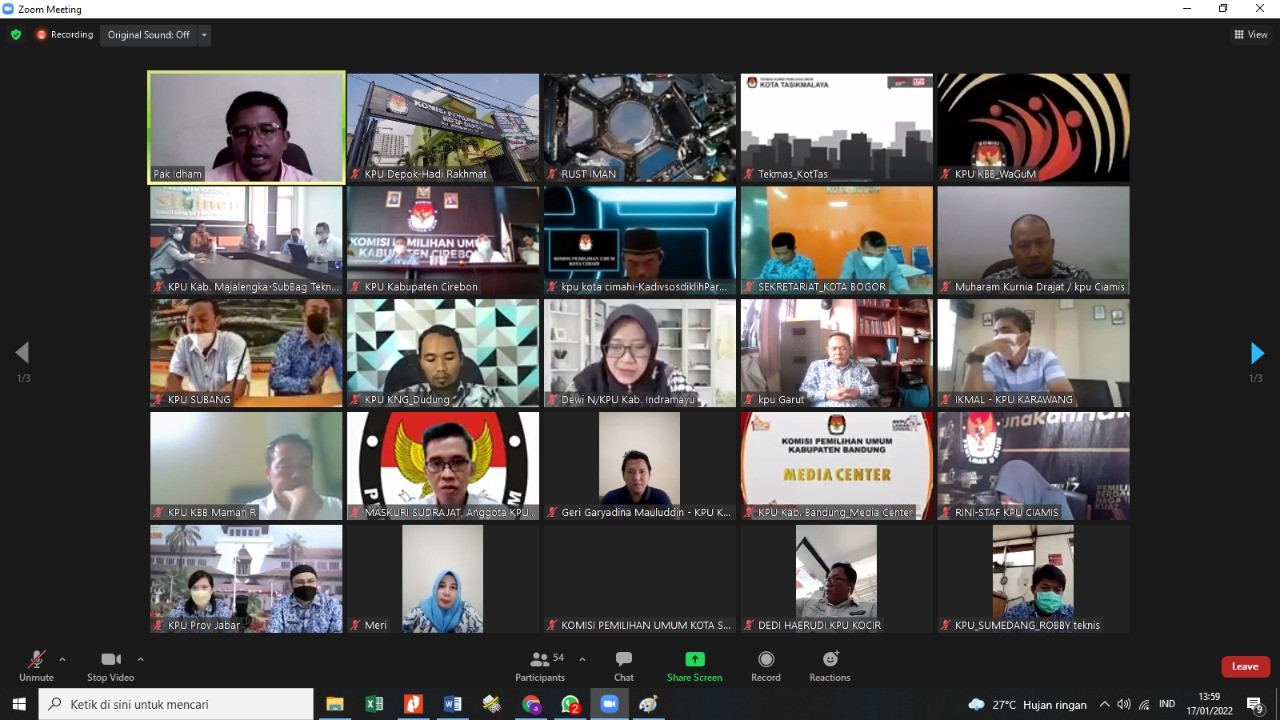Select Pak Idham's video tile
This screenshot has width=1280, height=720.
point(246,127)
